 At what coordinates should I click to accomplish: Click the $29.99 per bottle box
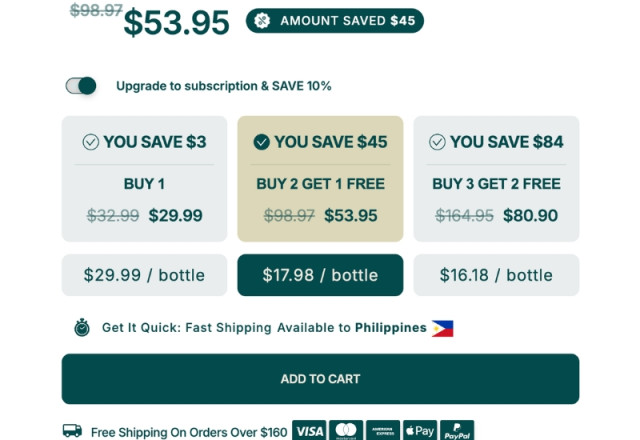point(144,275)
